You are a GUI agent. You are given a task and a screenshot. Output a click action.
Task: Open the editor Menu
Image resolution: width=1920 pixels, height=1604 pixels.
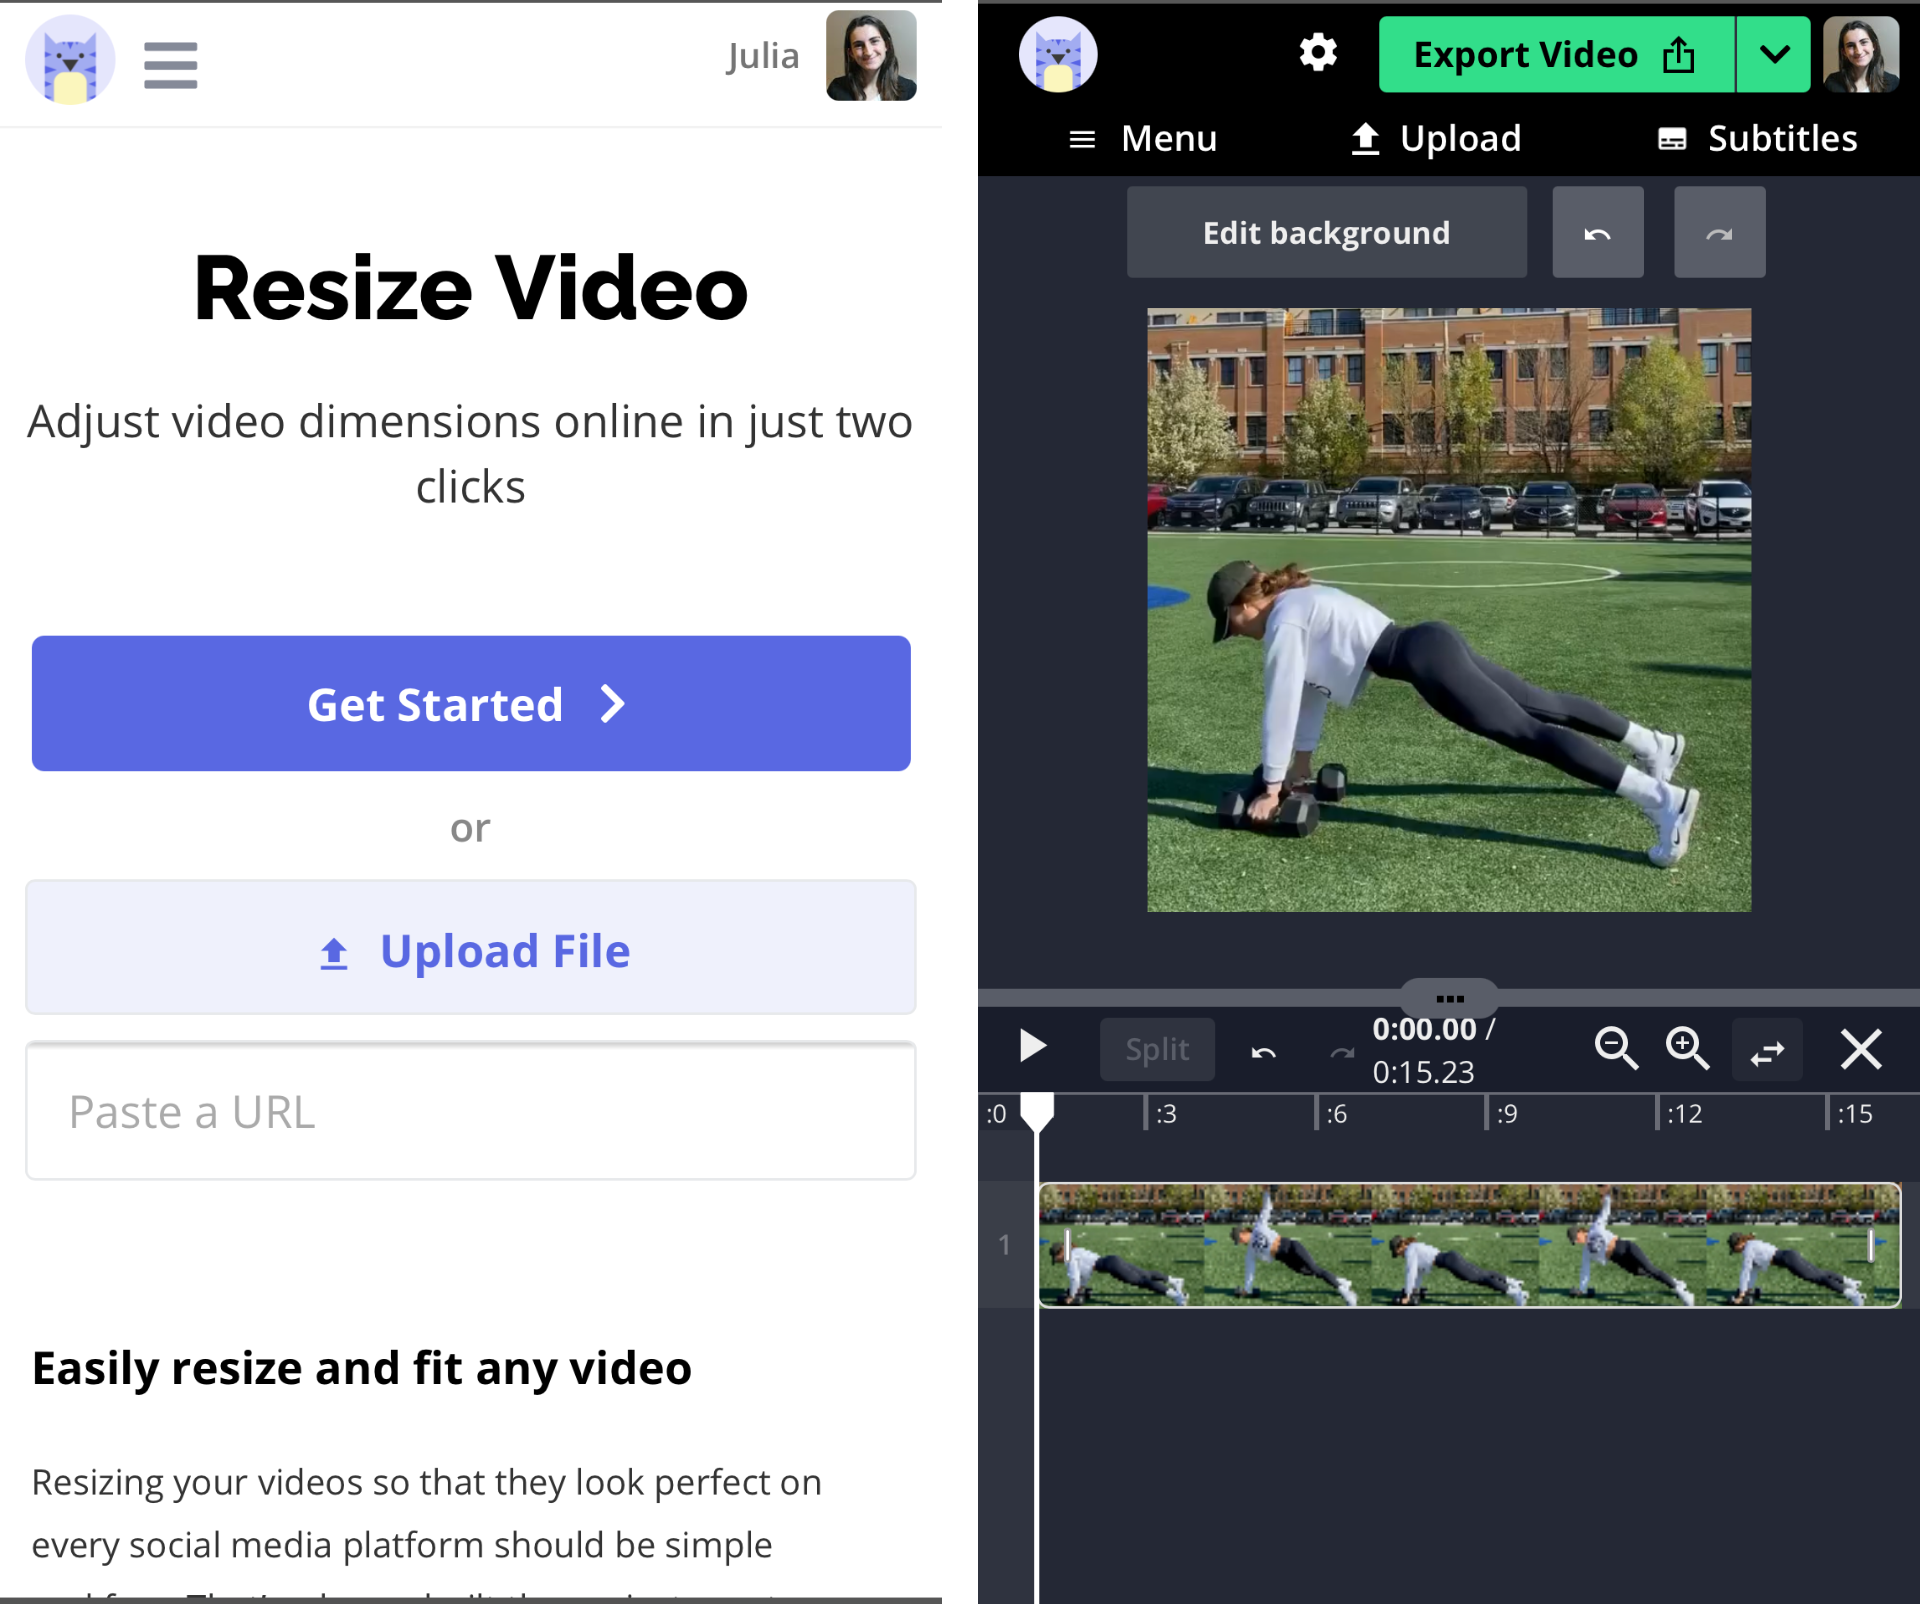click(1143, 138)
